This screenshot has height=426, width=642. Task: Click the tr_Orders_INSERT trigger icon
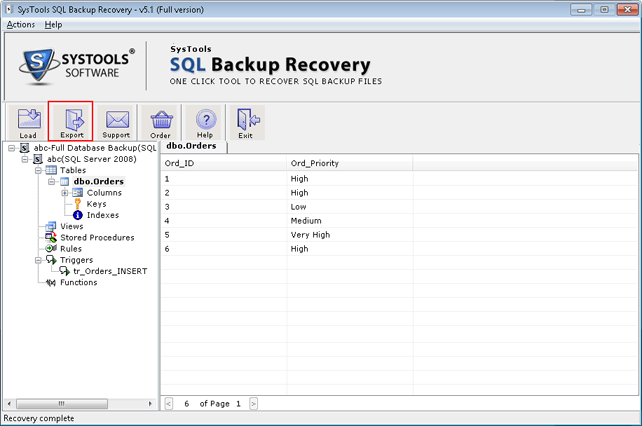[64, 271]
